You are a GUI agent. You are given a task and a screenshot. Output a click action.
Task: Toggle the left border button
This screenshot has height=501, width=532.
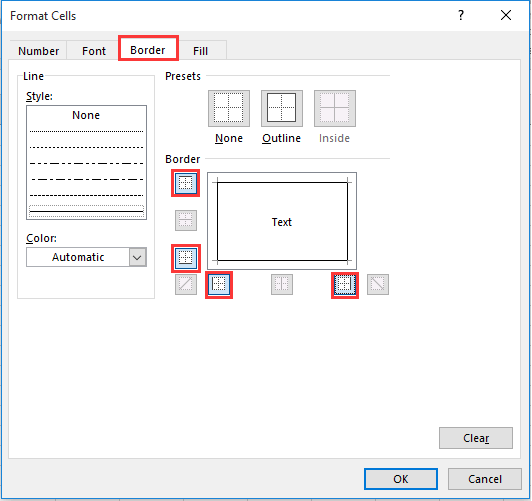click(x=219, y=285)
